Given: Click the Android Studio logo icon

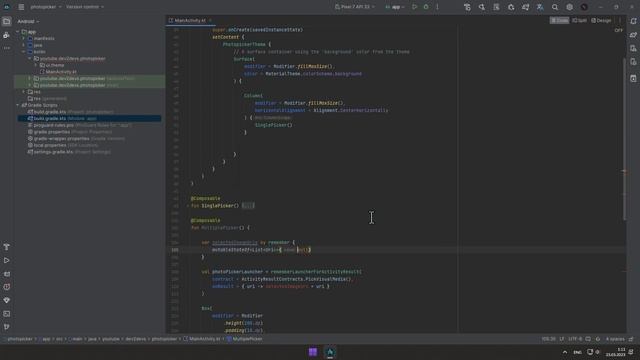Looking at the screenshot, I should [7, 7].
